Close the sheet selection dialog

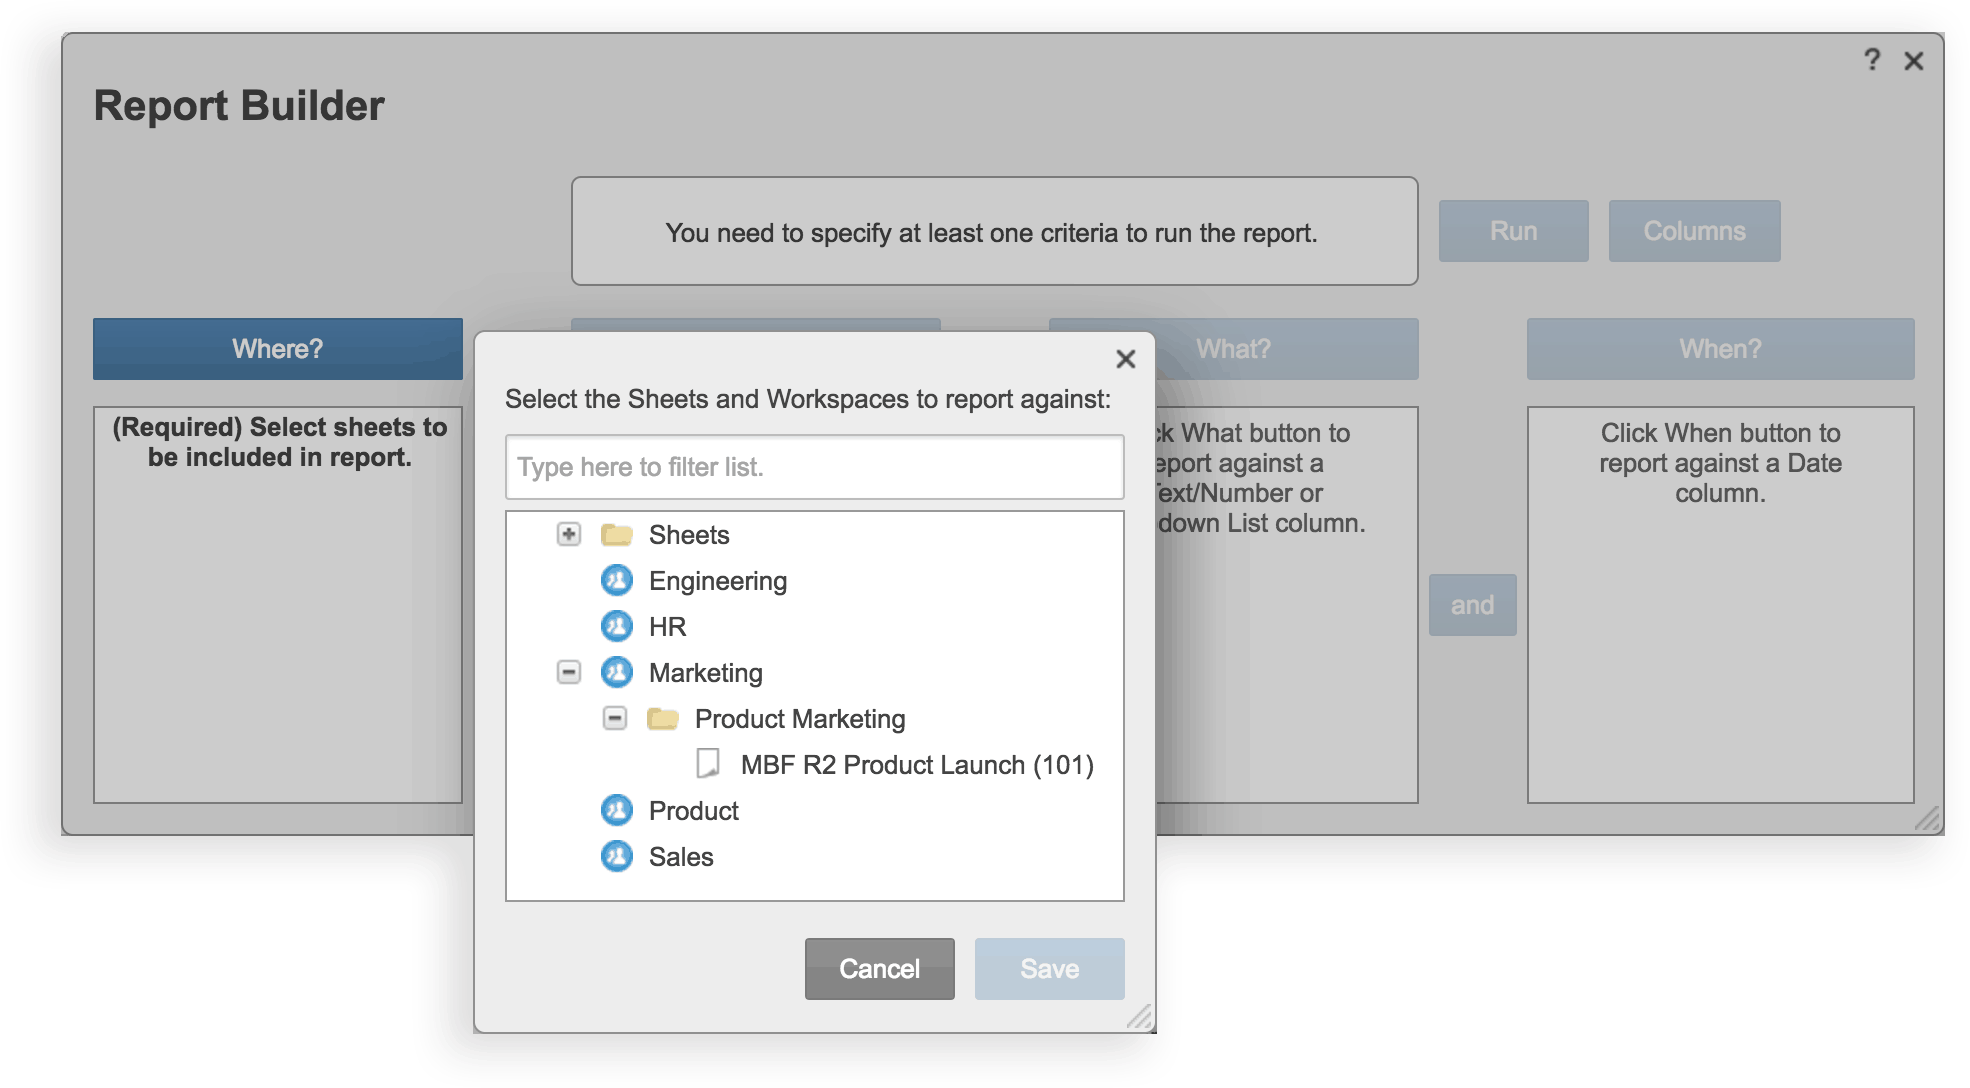(1125, 359)
